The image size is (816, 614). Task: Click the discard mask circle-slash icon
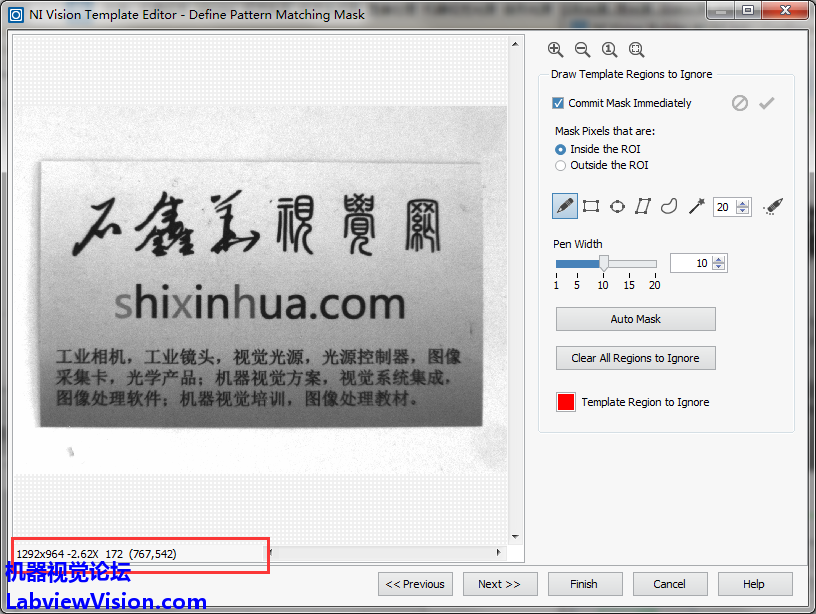pyautogui.click(x=740, y=103)
